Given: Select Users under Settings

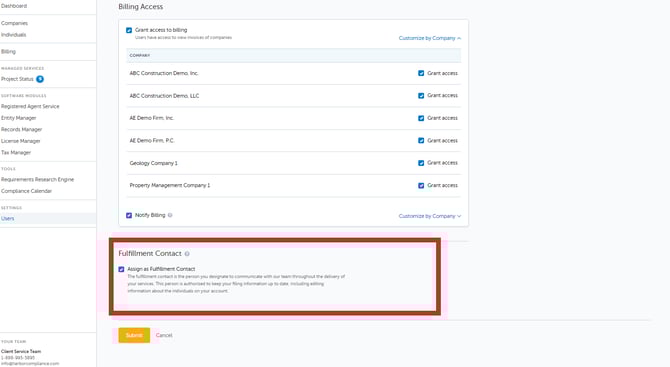Looking at the screenshot, I should click(x=8, y=218).
